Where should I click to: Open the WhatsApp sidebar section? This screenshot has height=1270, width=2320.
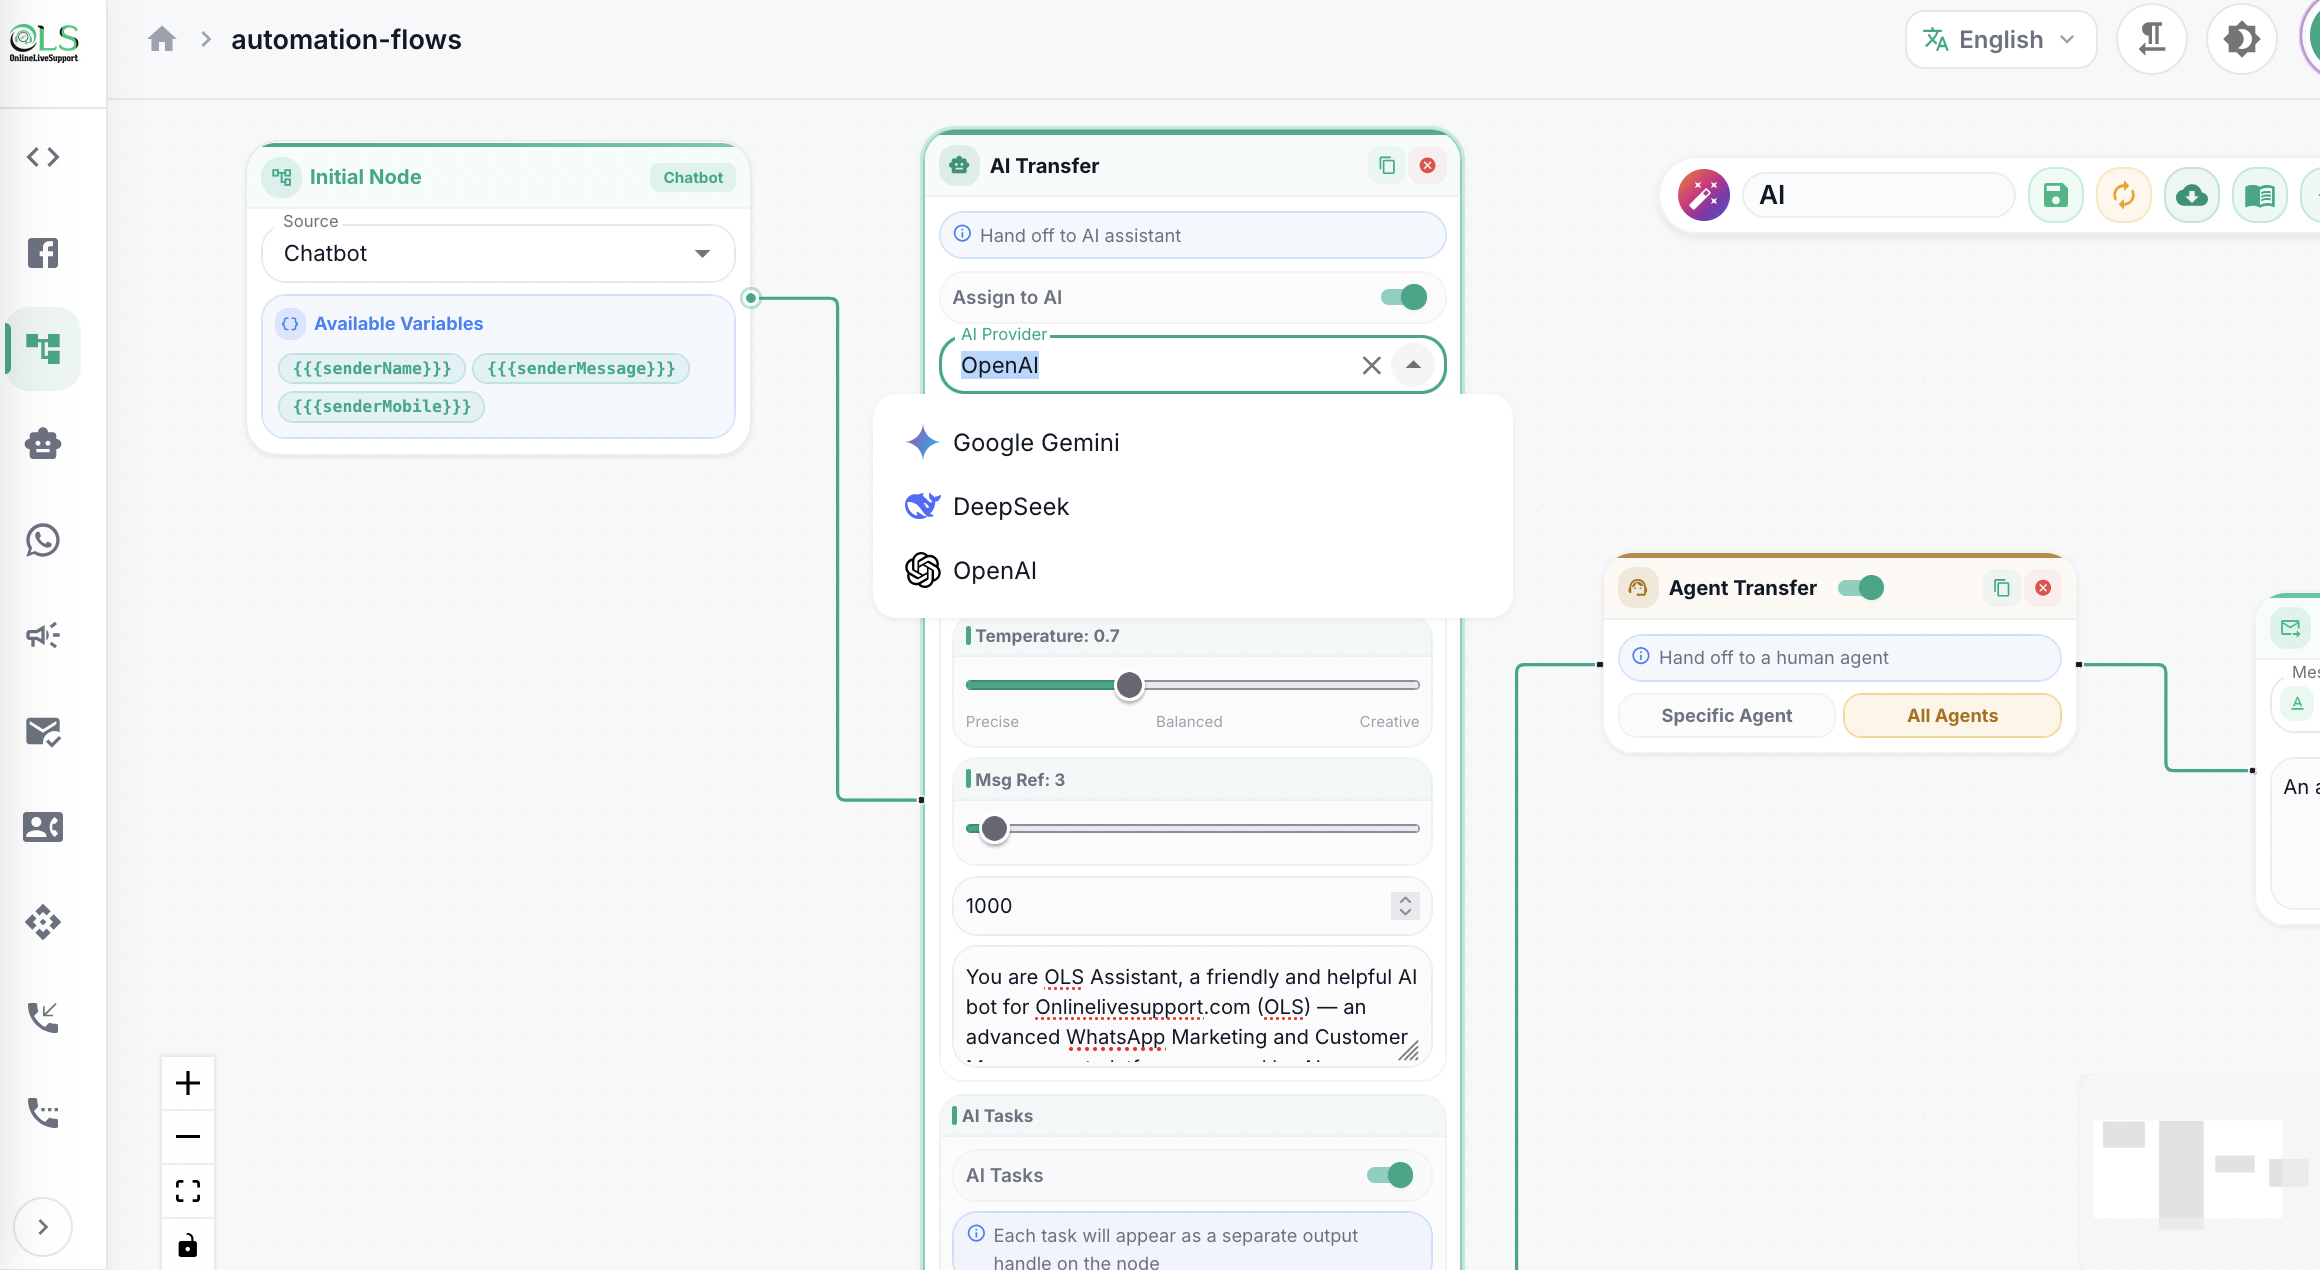[x=43, y=540]
